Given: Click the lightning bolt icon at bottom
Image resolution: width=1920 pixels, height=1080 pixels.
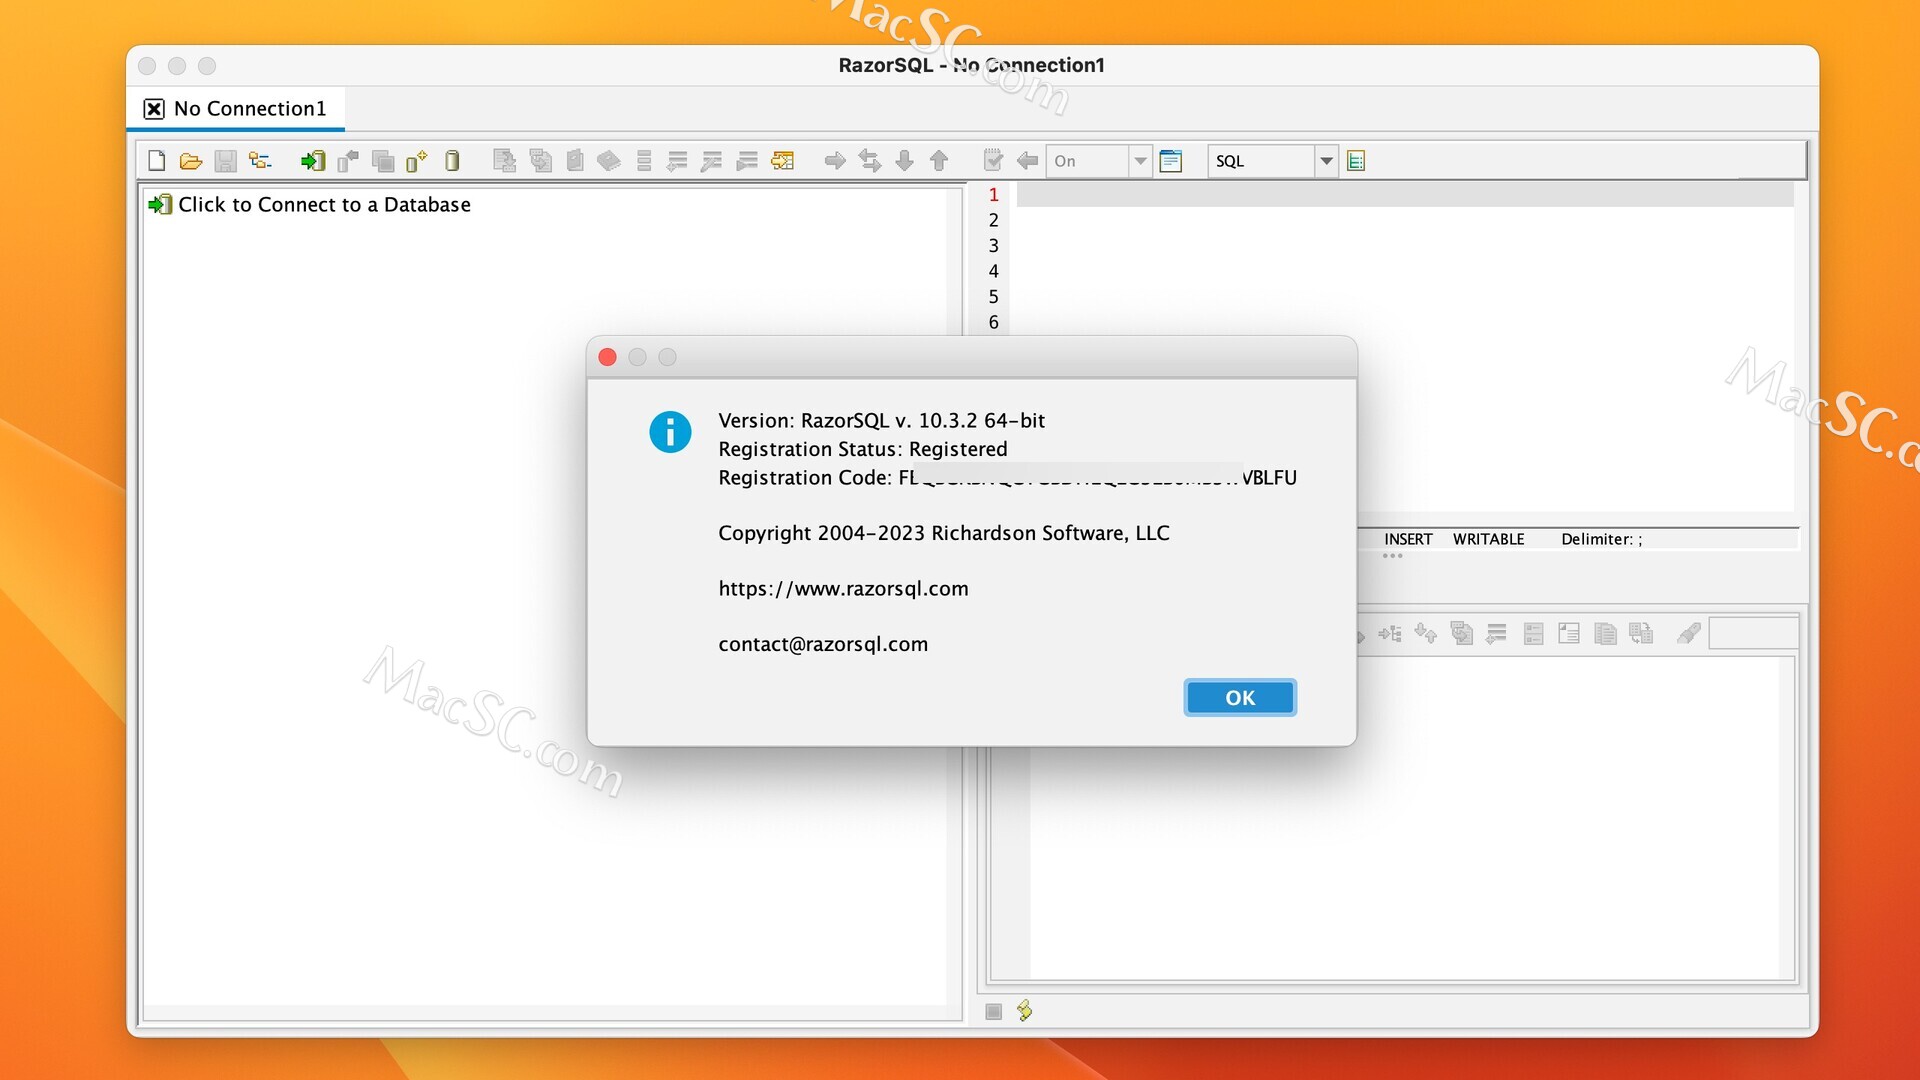Looking at the screenshot, I should (1025, 1011).
